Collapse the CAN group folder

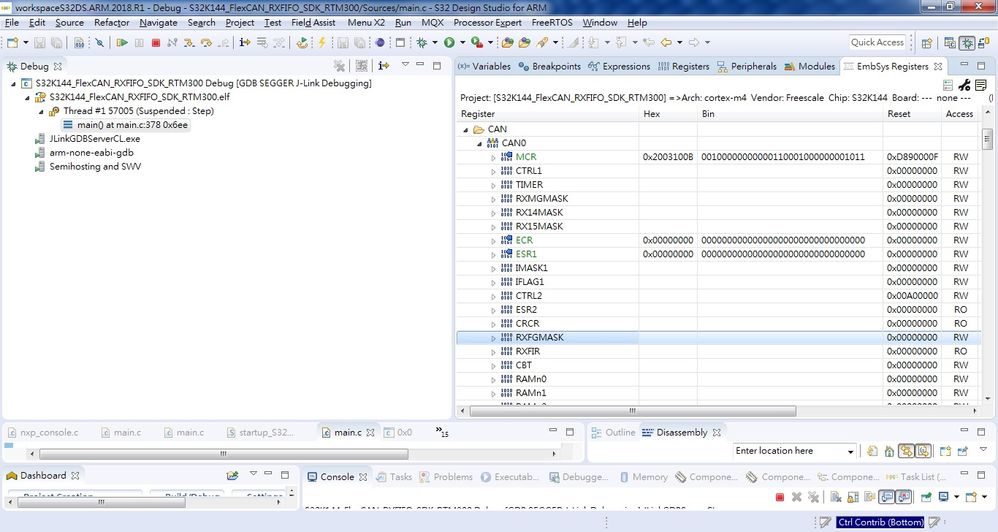click(x=465, y=129)
